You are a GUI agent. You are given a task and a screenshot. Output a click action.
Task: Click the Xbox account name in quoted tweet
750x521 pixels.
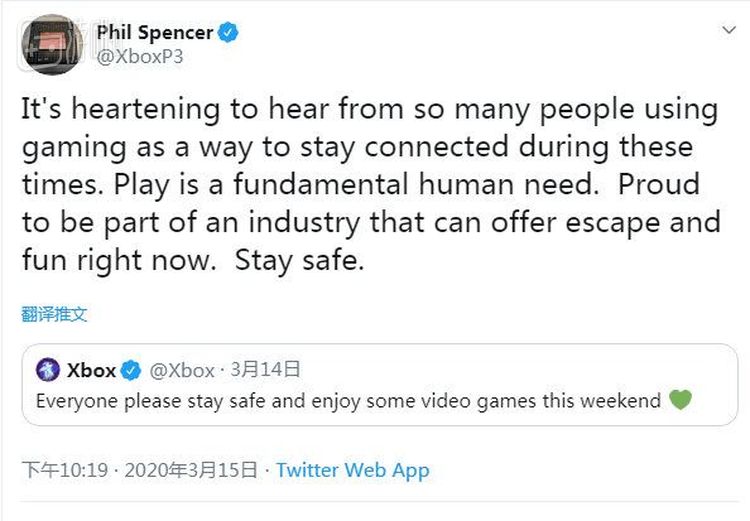(x=91, y=371)
